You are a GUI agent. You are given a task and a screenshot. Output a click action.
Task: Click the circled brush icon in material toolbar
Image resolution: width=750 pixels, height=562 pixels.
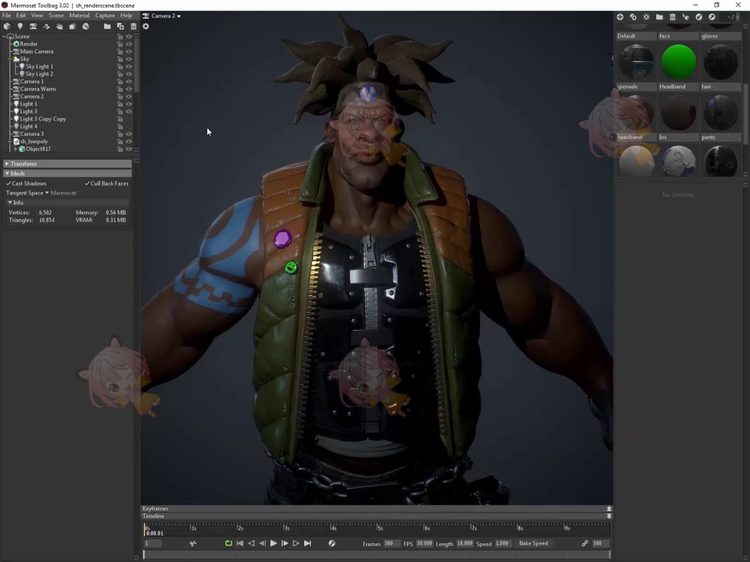point(699,17)
